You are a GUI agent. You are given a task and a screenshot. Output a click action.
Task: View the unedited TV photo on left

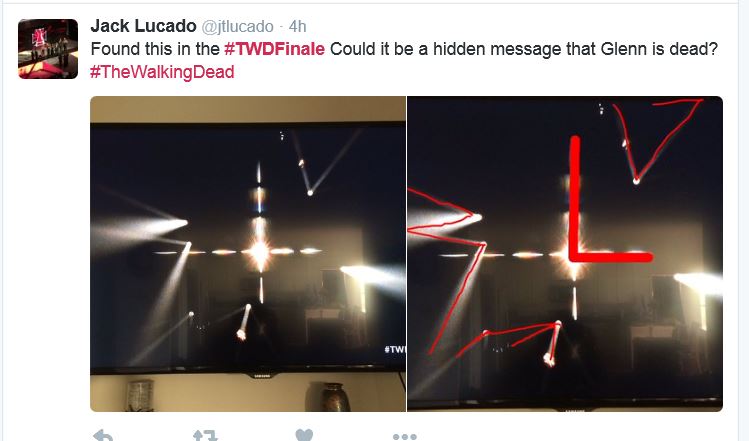248,254
